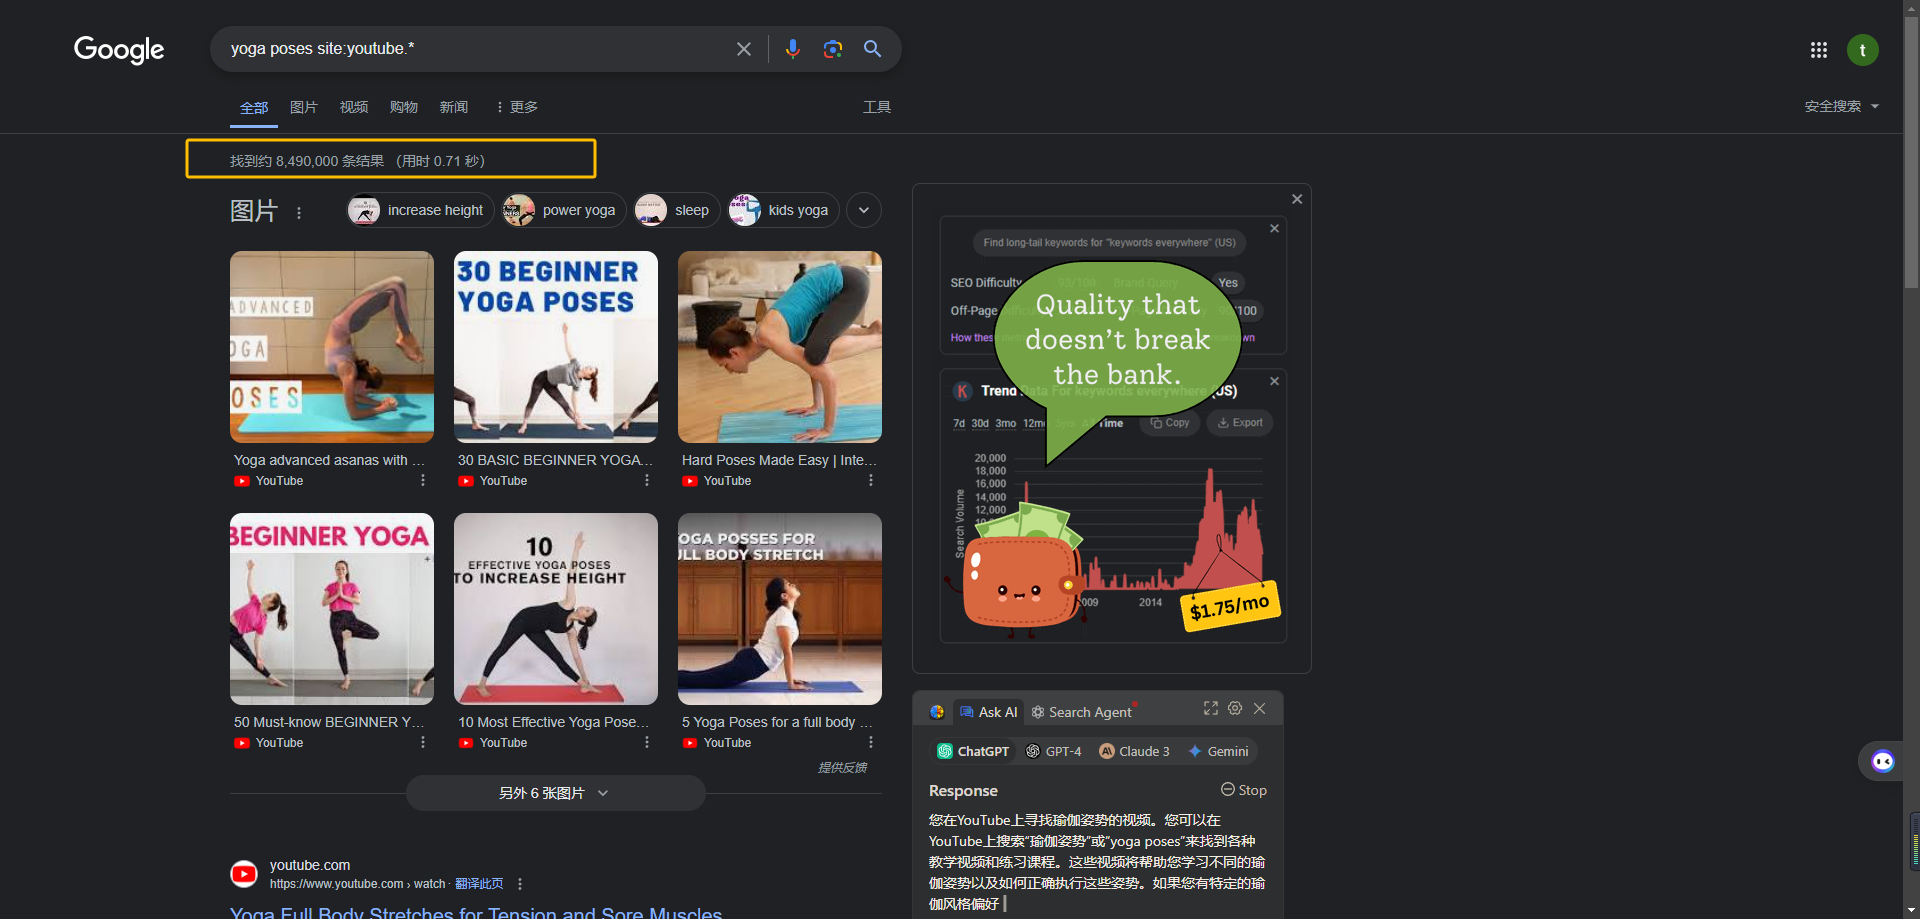The image size is (1920, 919).
Task: Clear the search box text
Action: [743, 49]
